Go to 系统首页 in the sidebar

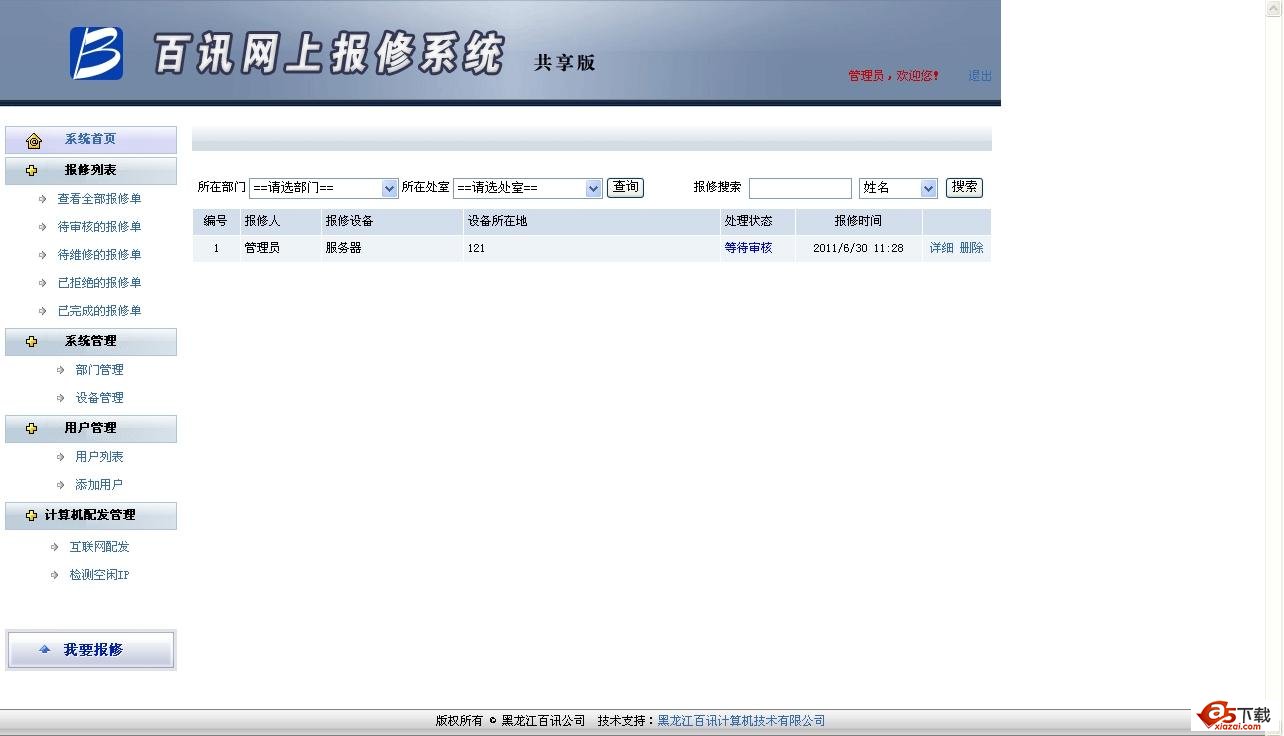pyautogui.click(x=91, y=140)
